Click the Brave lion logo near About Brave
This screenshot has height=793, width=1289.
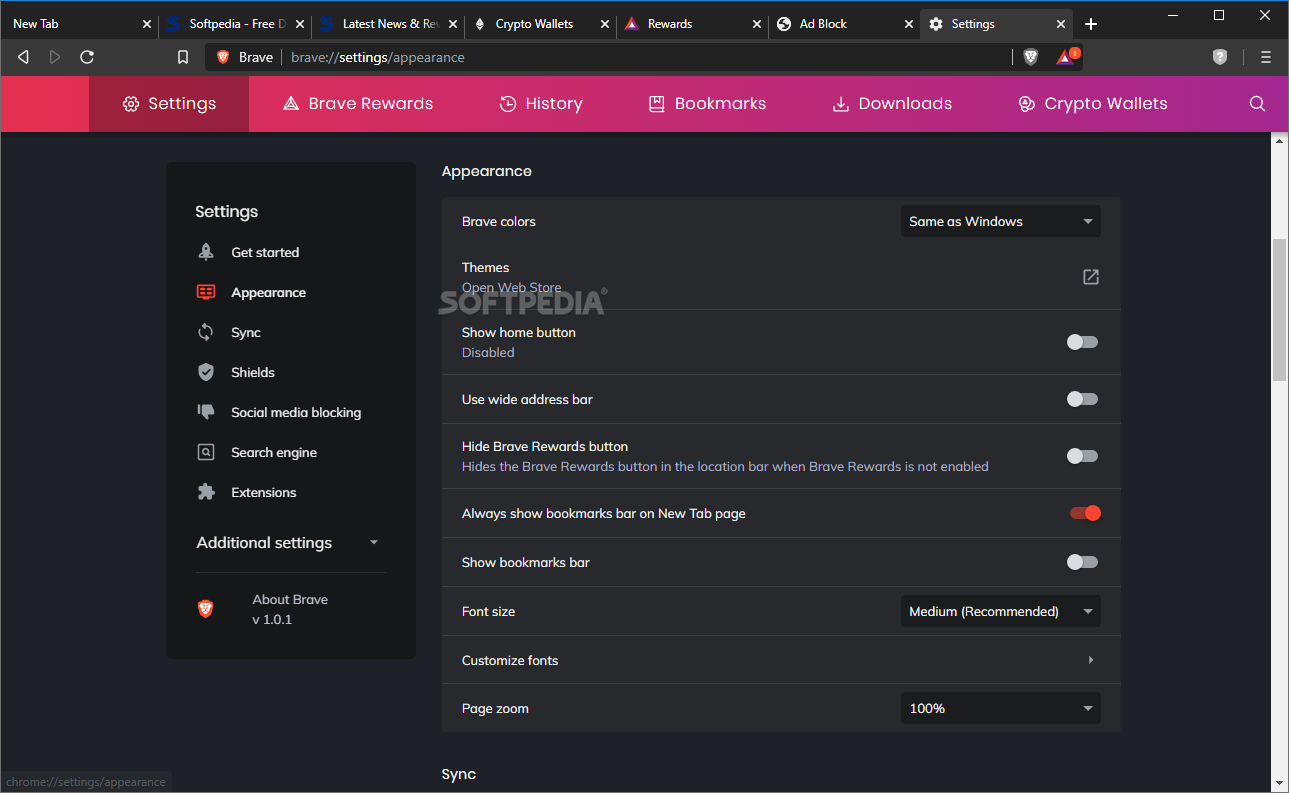205,609
